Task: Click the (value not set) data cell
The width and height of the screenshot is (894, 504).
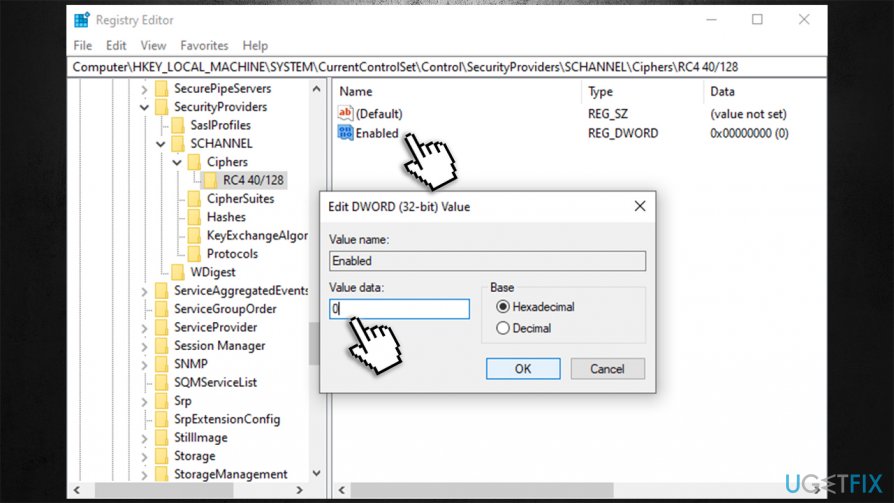Action: click(748, 114)
